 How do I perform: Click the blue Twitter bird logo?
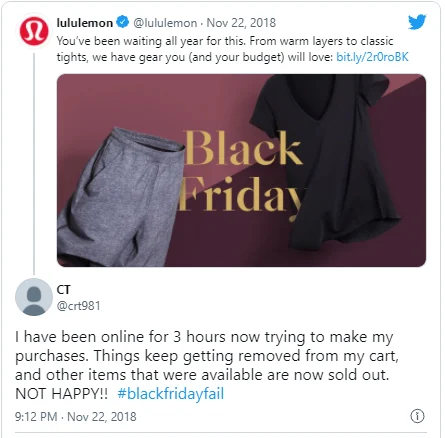click(x=417, y=22)
